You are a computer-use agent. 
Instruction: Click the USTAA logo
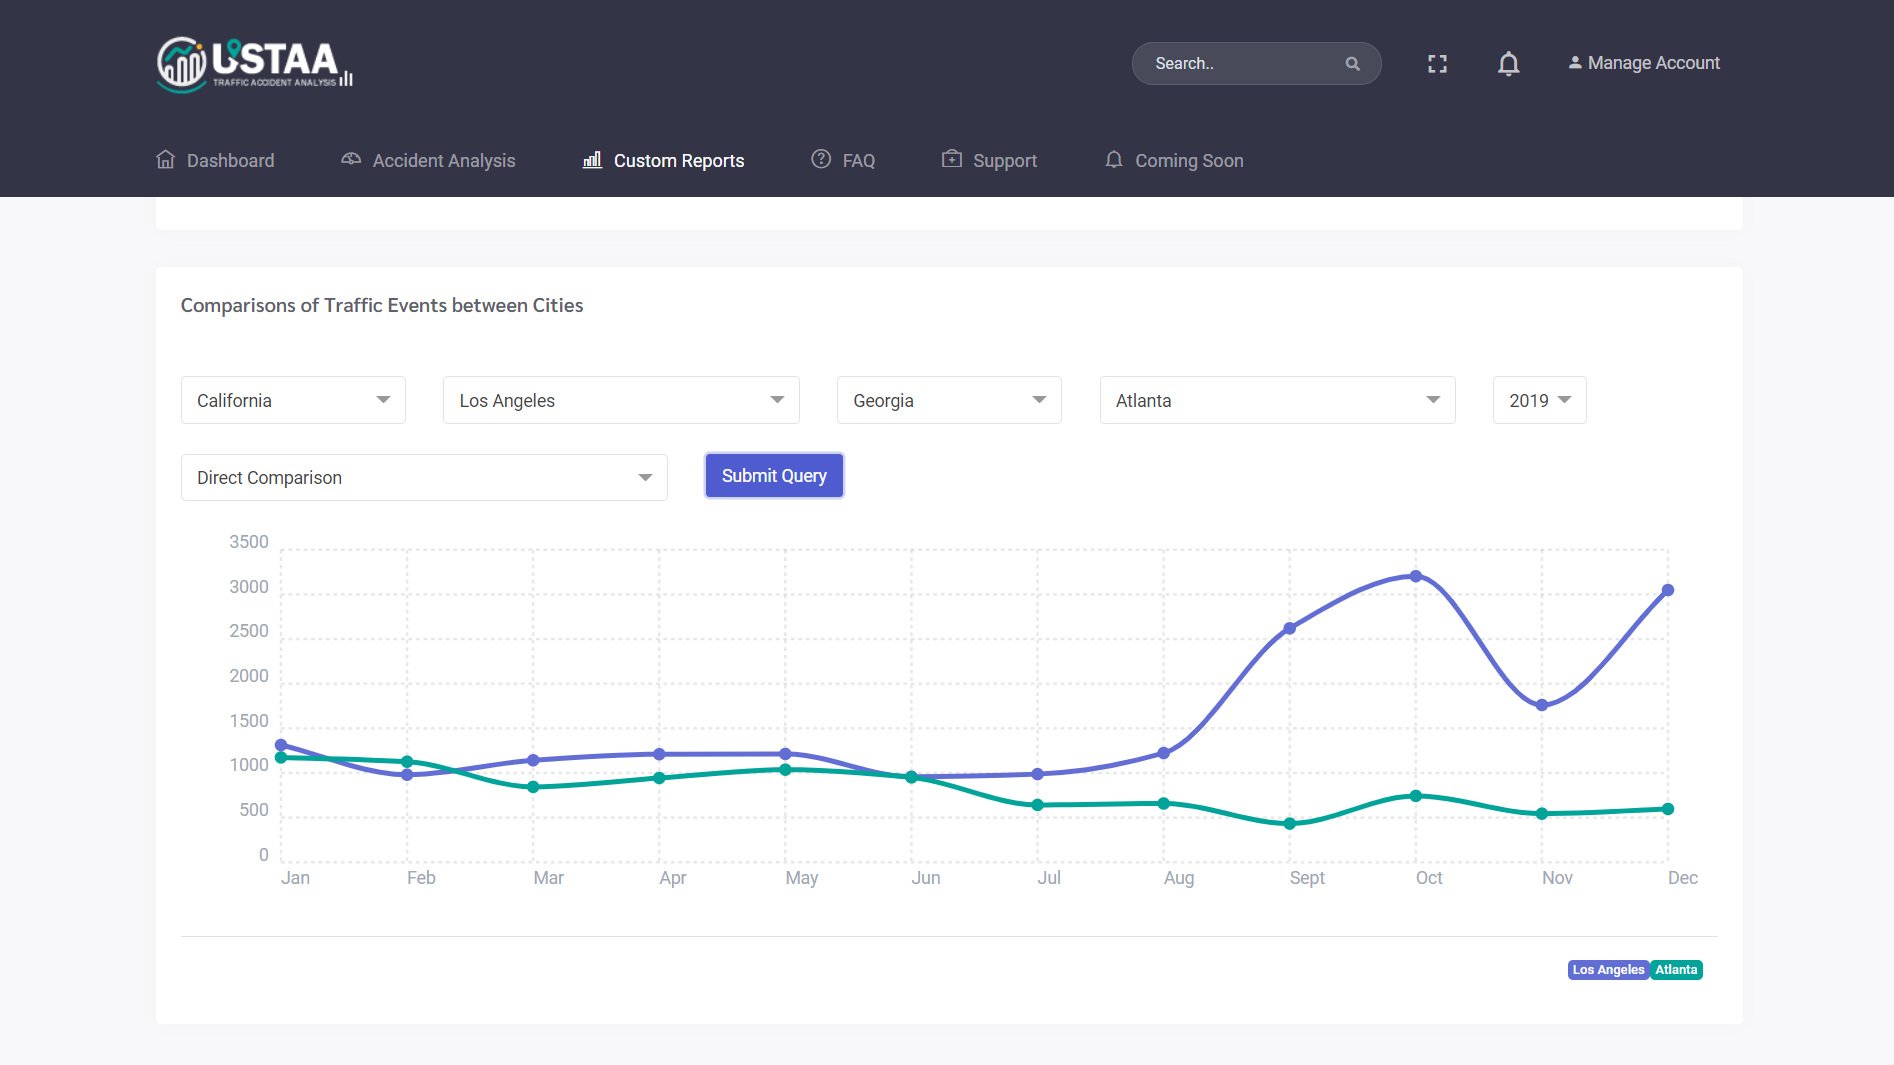[x=254, y=64]
